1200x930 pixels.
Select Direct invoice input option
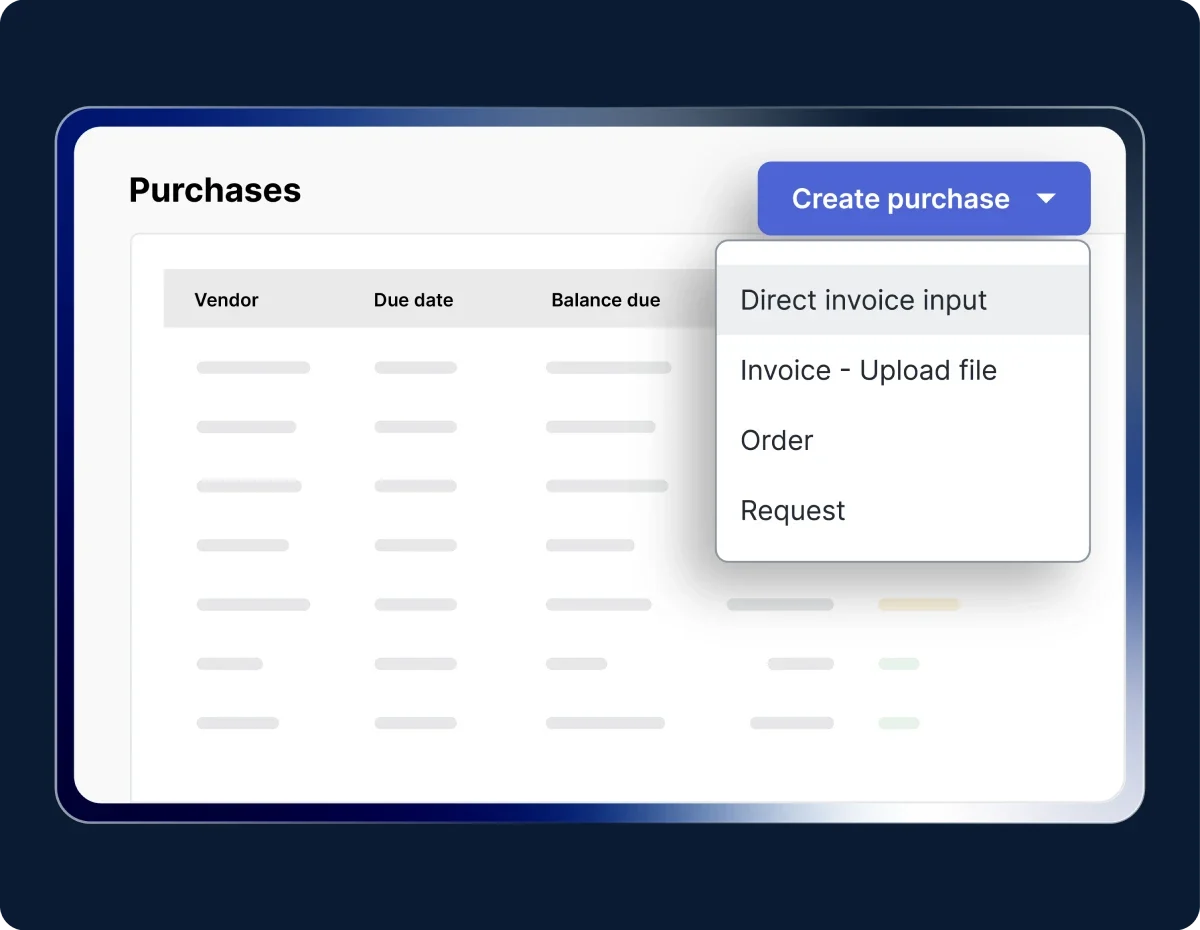(x=863, y=301)
